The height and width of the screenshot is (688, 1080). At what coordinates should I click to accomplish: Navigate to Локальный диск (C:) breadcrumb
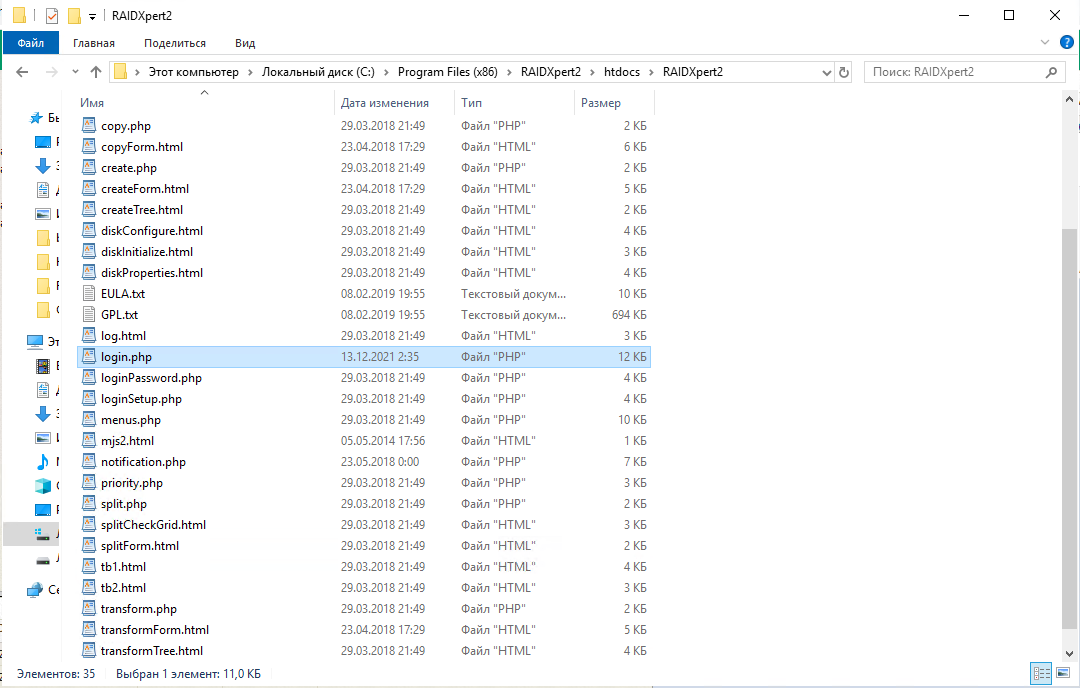coord(318,72)
